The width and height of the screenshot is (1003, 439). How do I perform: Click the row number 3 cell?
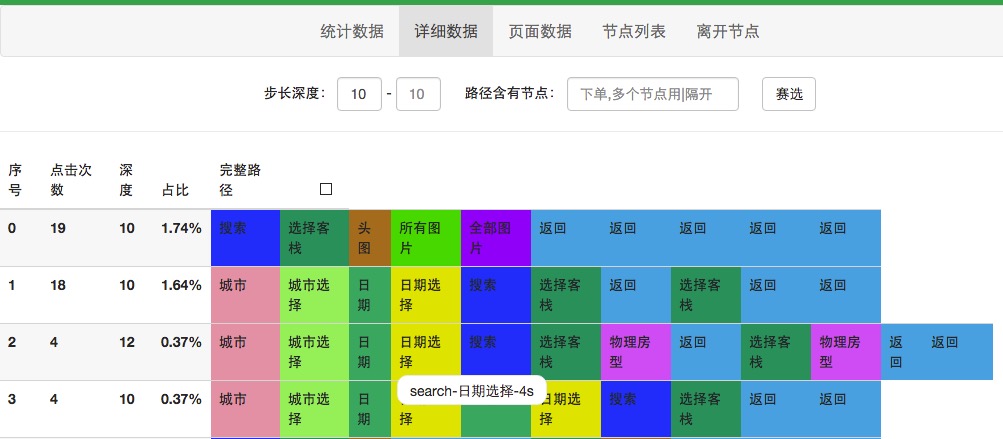pyautogui.click(x=12, y=399)
